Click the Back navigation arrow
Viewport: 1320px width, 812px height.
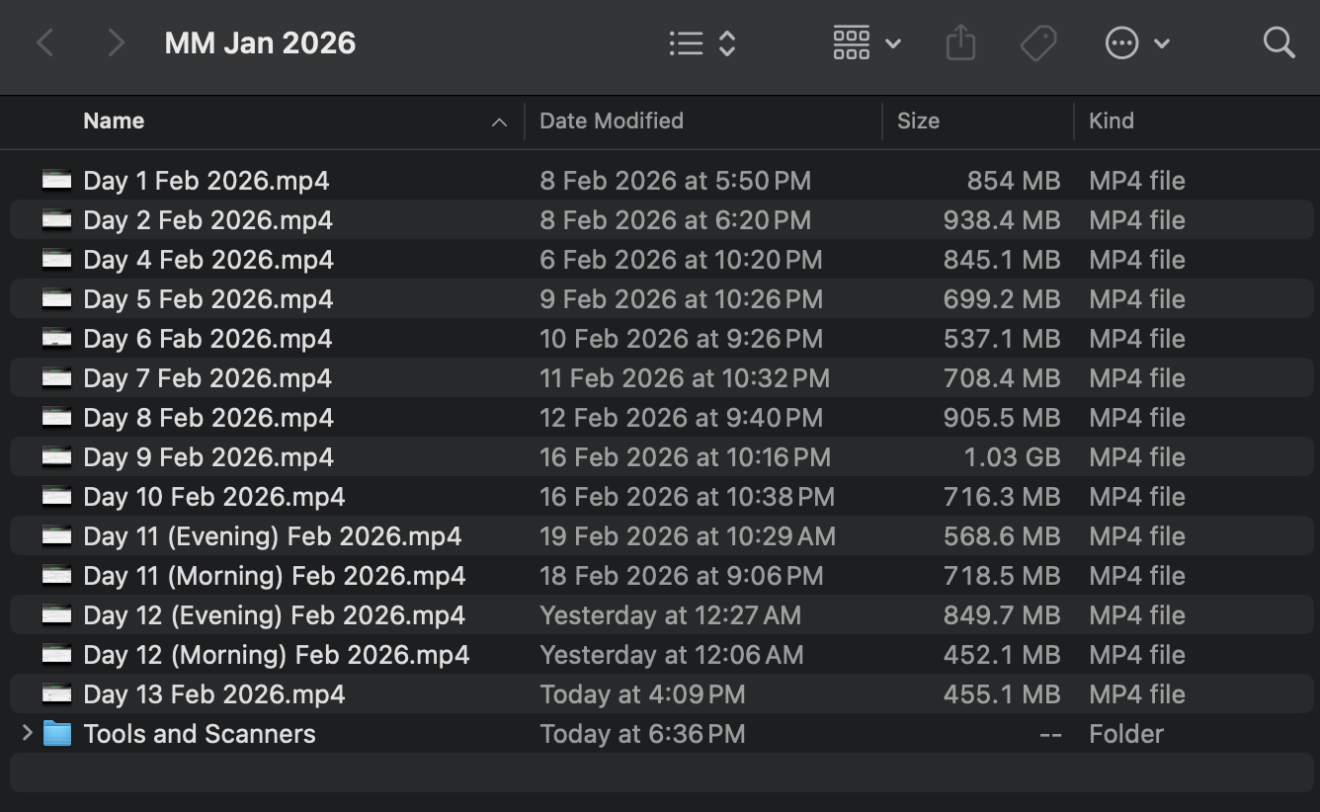point(45,43)
